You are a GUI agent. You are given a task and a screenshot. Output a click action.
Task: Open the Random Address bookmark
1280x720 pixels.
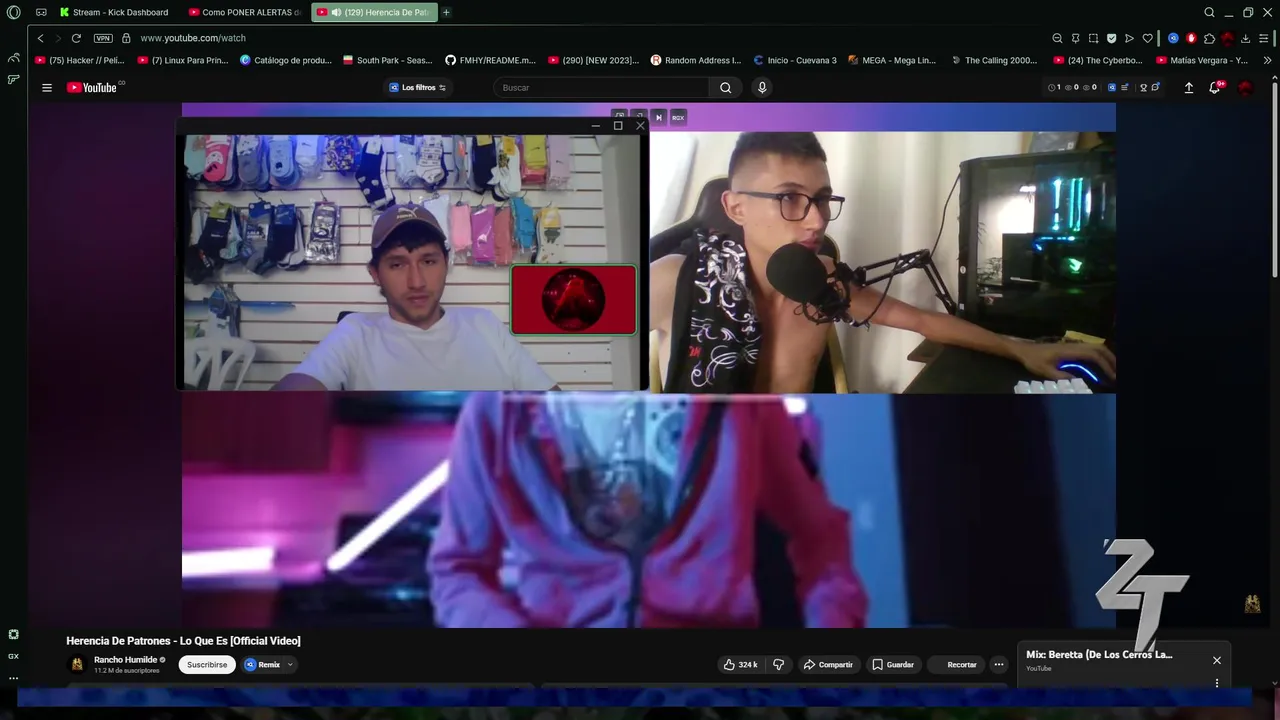(696, 60)
